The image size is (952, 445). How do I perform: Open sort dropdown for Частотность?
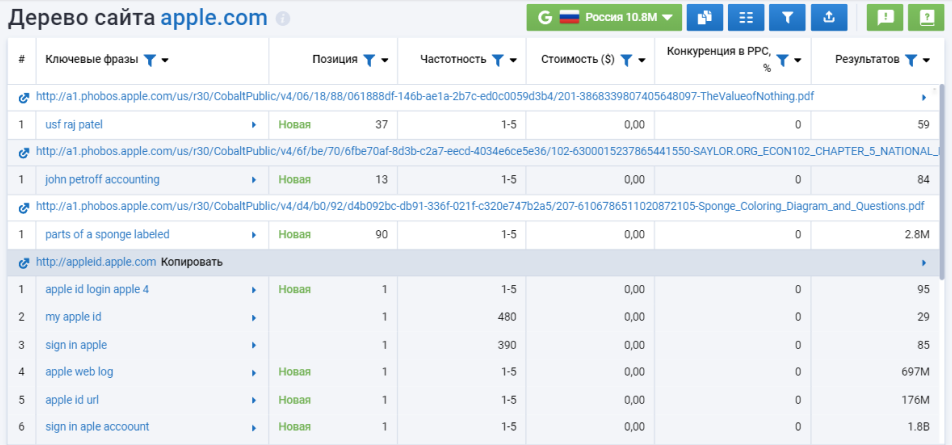513,60
